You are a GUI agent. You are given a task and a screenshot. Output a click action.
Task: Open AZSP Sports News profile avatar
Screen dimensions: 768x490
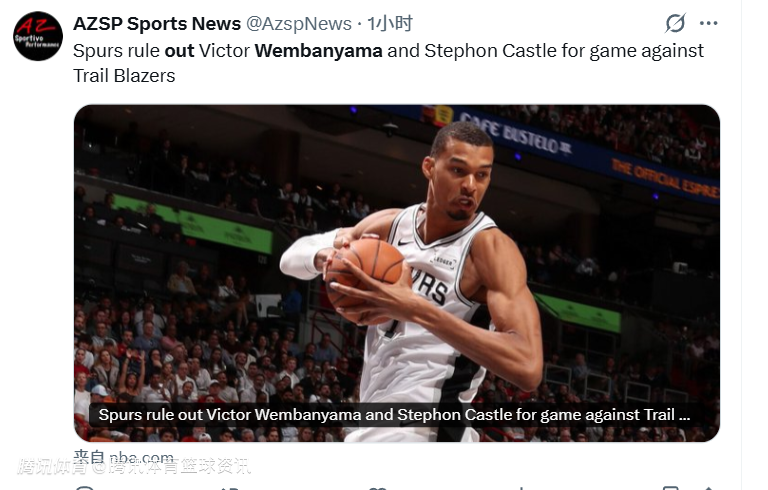click(38, 36)
